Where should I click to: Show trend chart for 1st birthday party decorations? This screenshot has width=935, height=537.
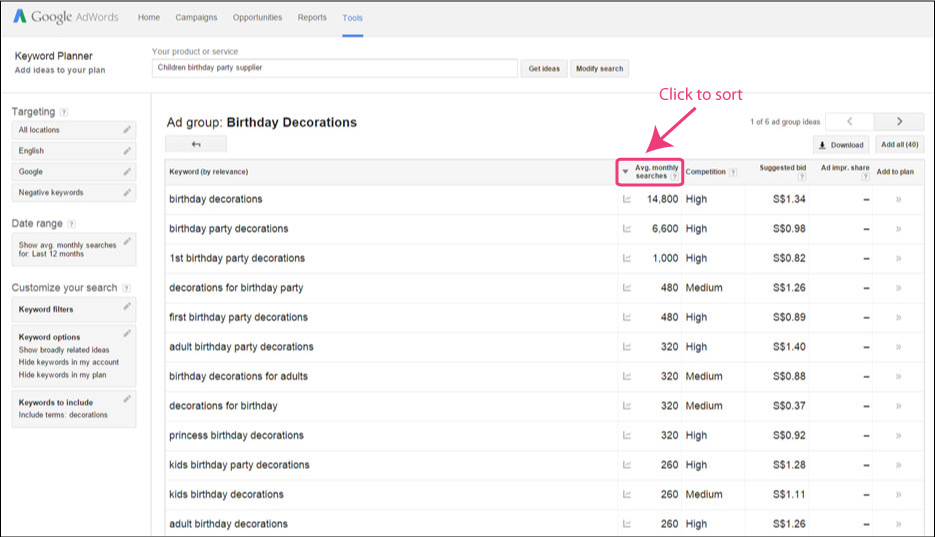coord(627,258)
